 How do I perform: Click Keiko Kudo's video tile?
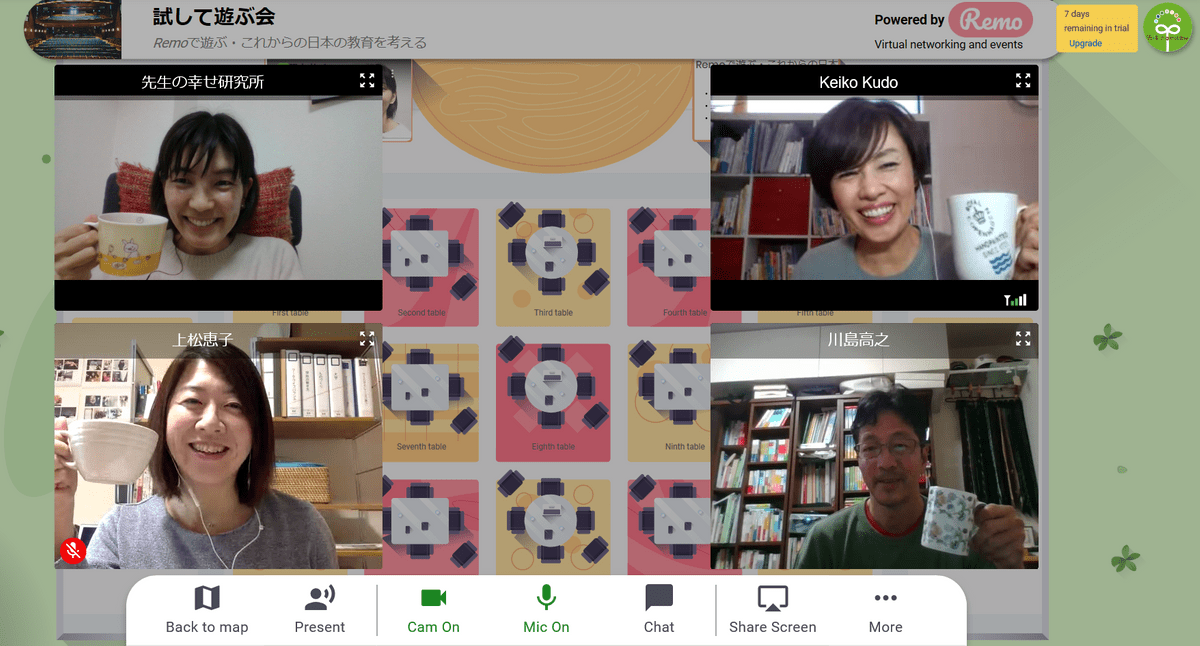click(874, 188)
